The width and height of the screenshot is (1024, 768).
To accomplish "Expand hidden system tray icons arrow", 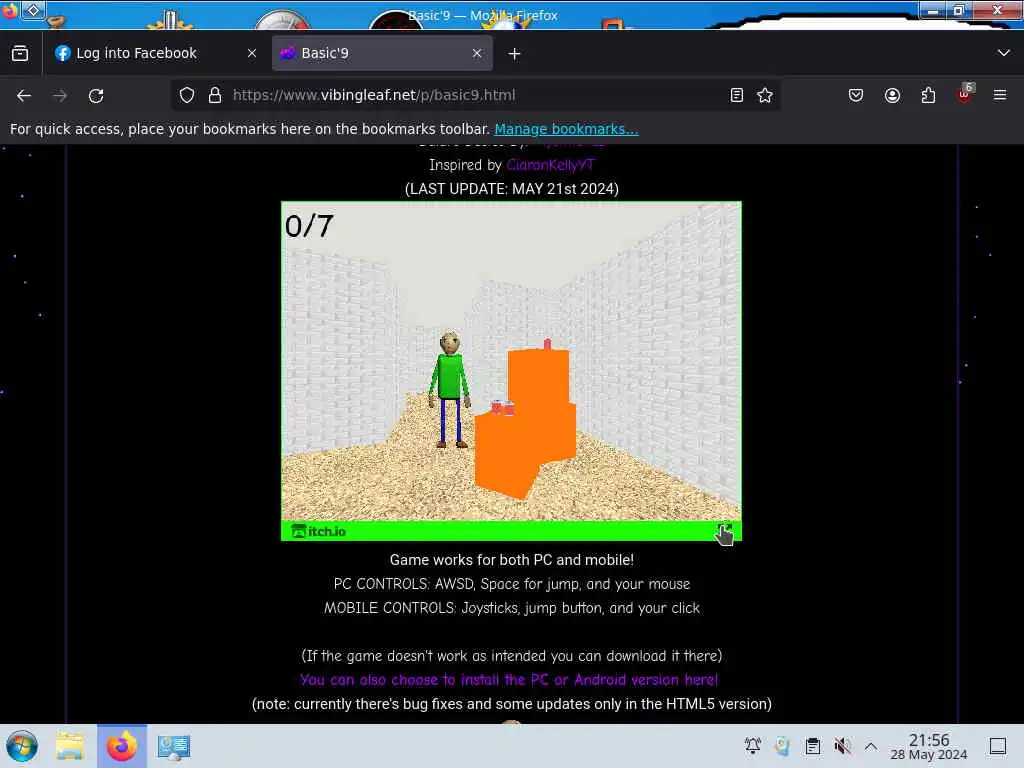I will [871, 745].
